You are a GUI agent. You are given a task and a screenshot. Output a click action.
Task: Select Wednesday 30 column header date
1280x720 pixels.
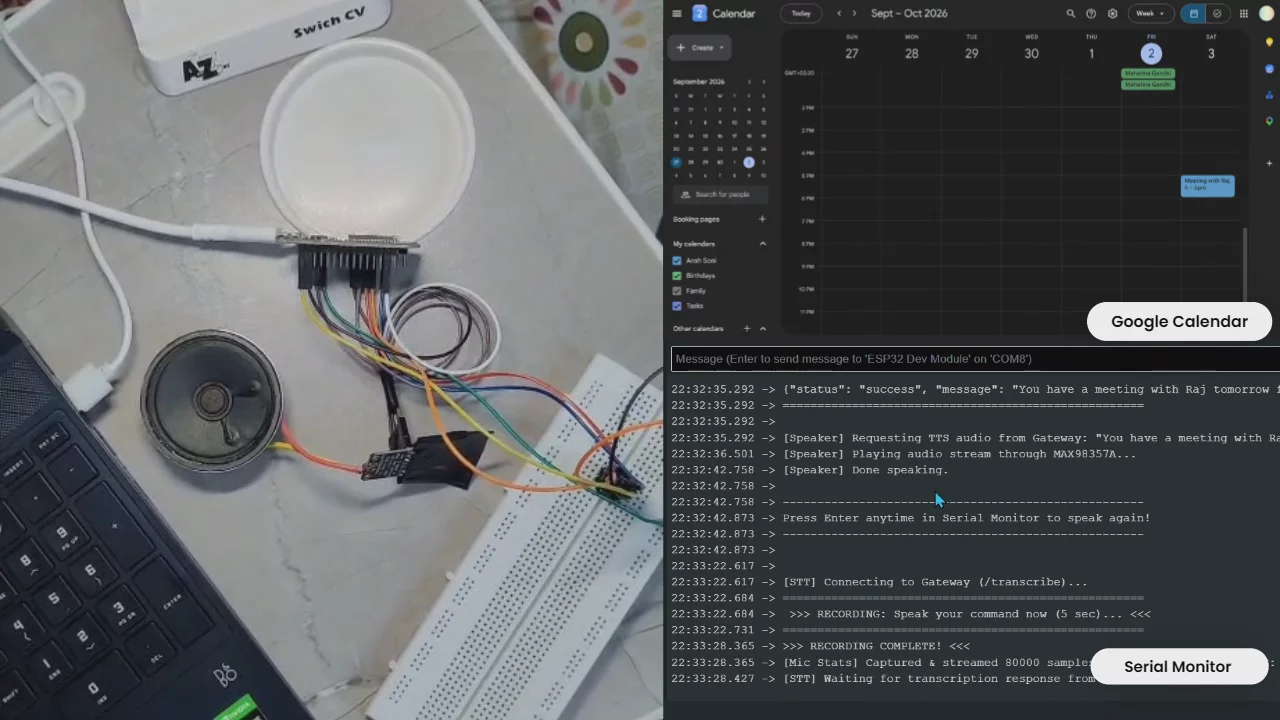pyautogui.click(x=1031, y=54)
